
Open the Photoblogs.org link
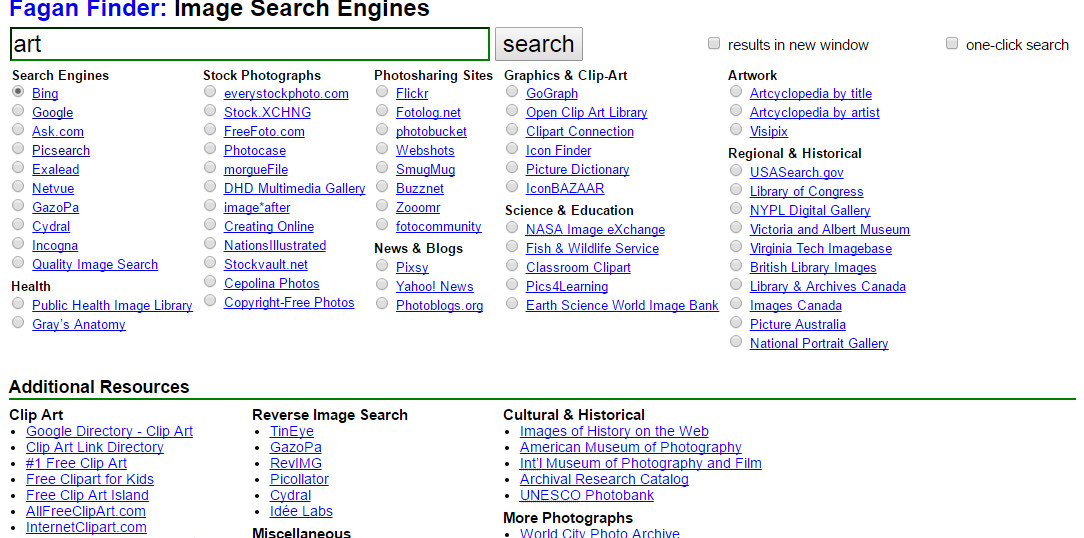(440, 305)
